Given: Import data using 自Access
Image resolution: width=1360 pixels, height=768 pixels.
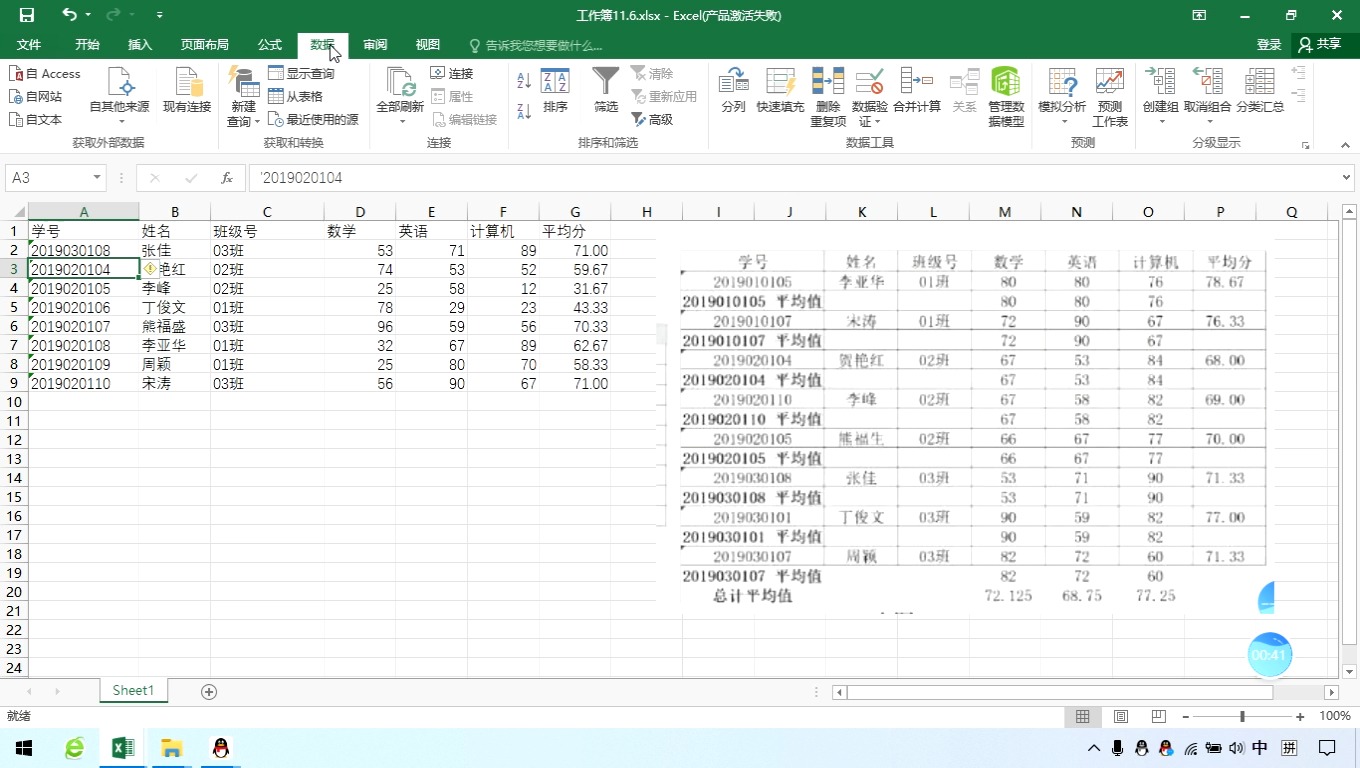Looking at the screenshot, I should [45, 73].
